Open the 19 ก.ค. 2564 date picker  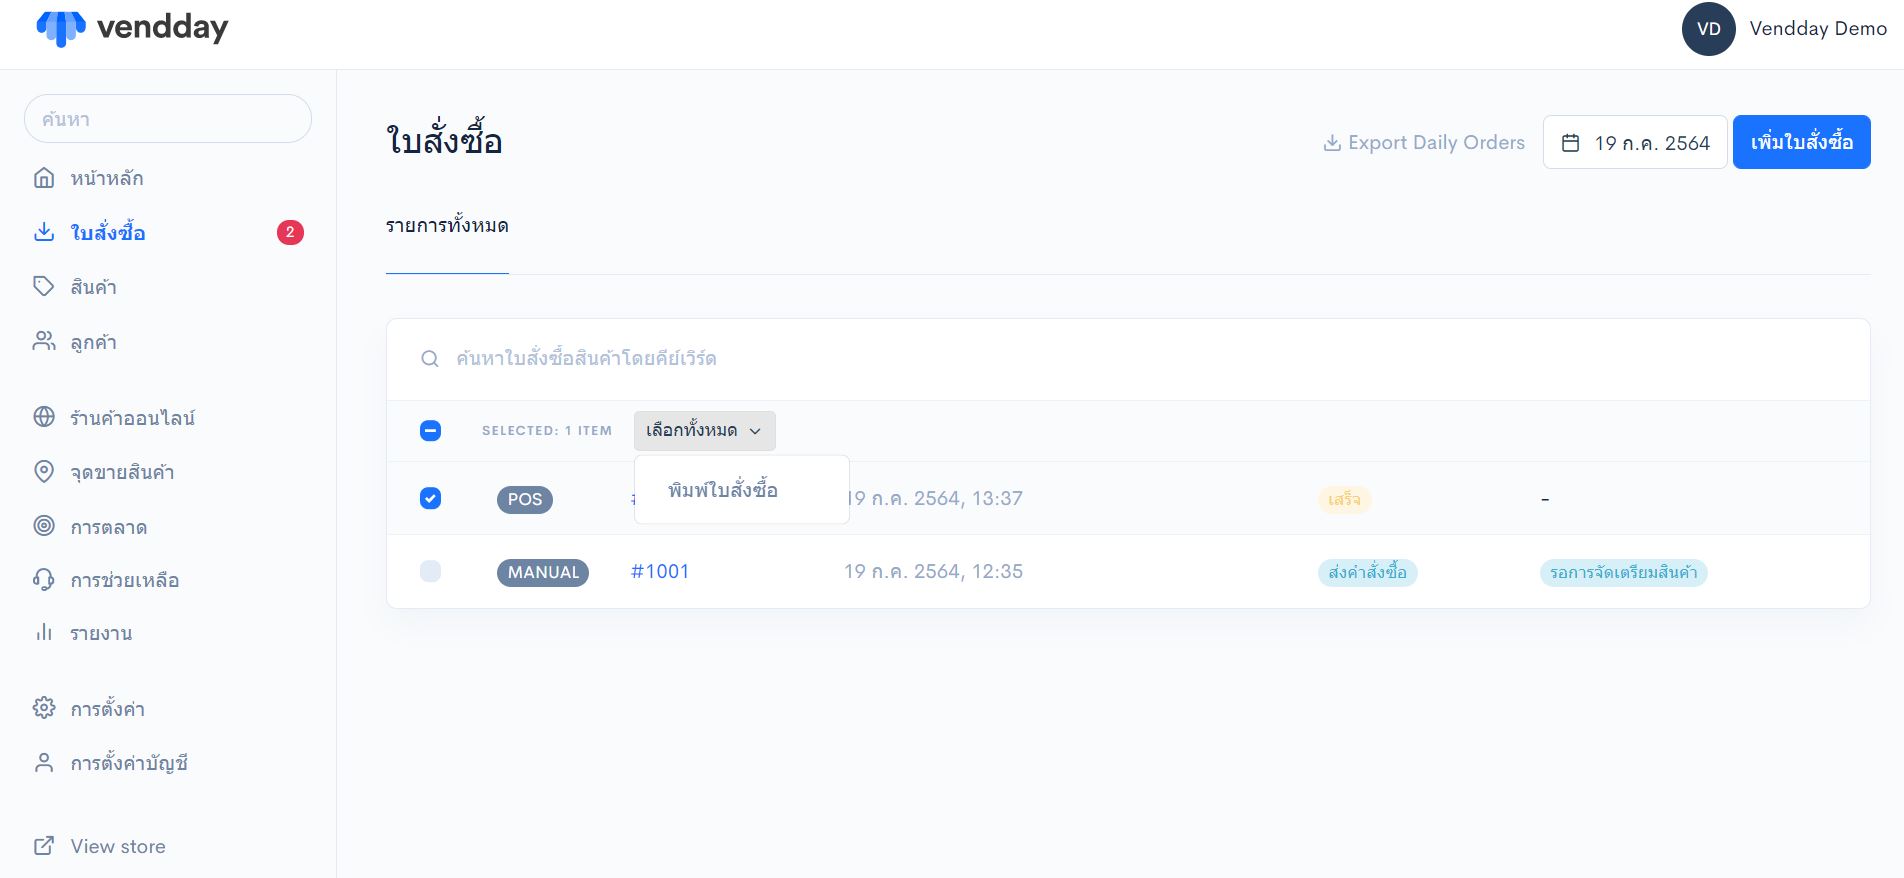pos(1634,143)
